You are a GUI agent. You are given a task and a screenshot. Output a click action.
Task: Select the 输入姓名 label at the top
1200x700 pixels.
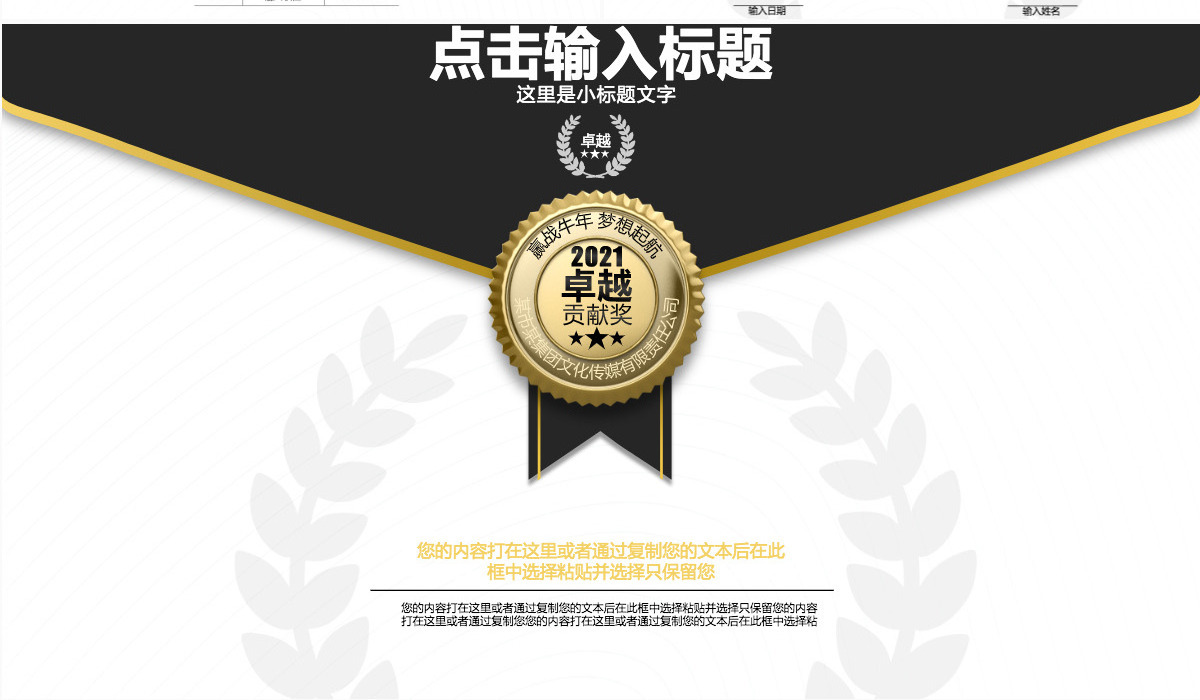tap(1041, 11)
